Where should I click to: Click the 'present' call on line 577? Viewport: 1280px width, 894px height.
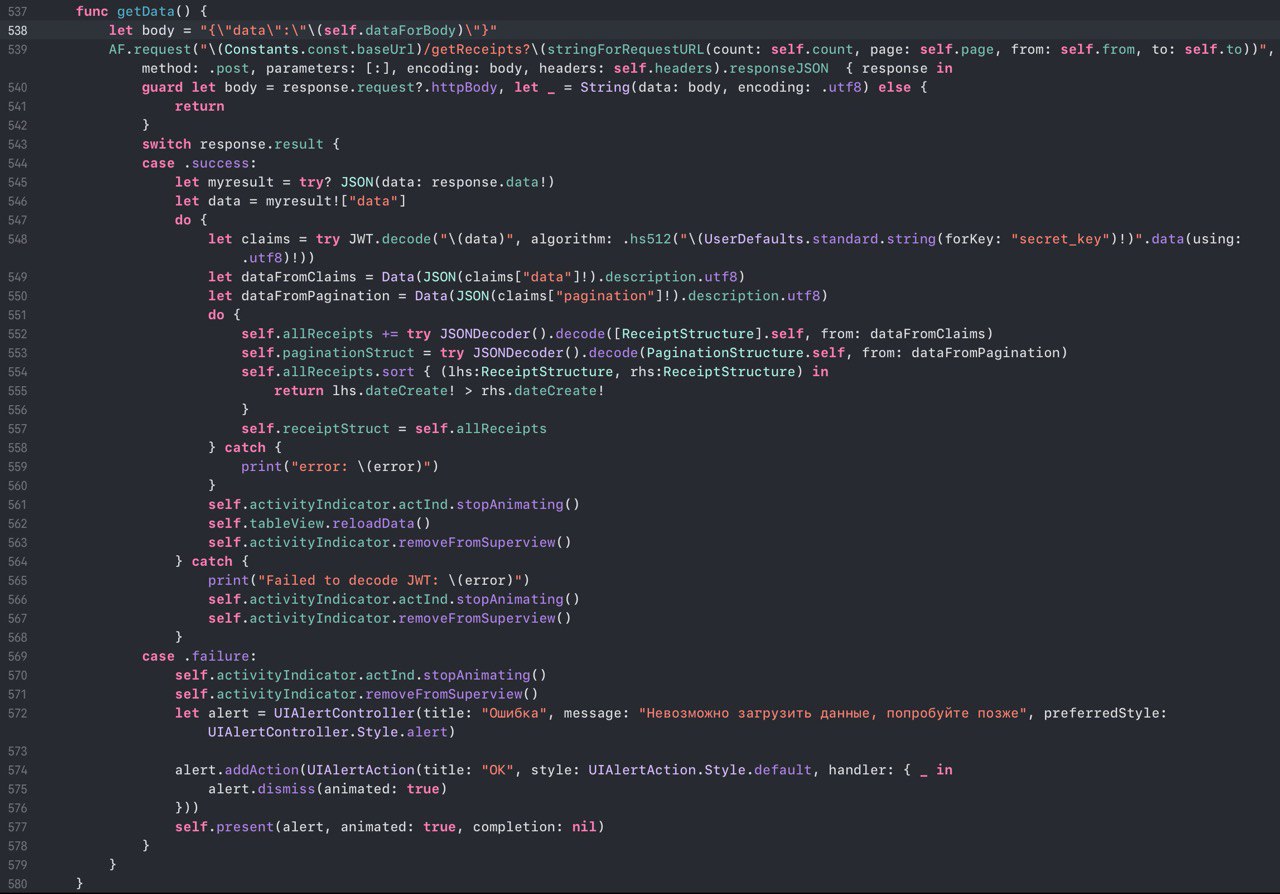(245, 827)
